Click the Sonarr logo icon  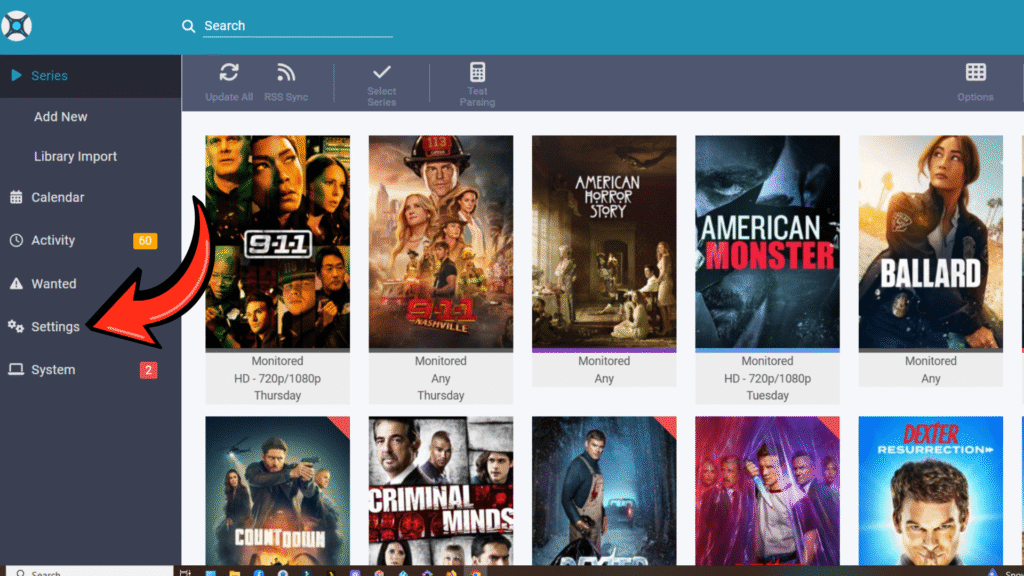[16, 26]
